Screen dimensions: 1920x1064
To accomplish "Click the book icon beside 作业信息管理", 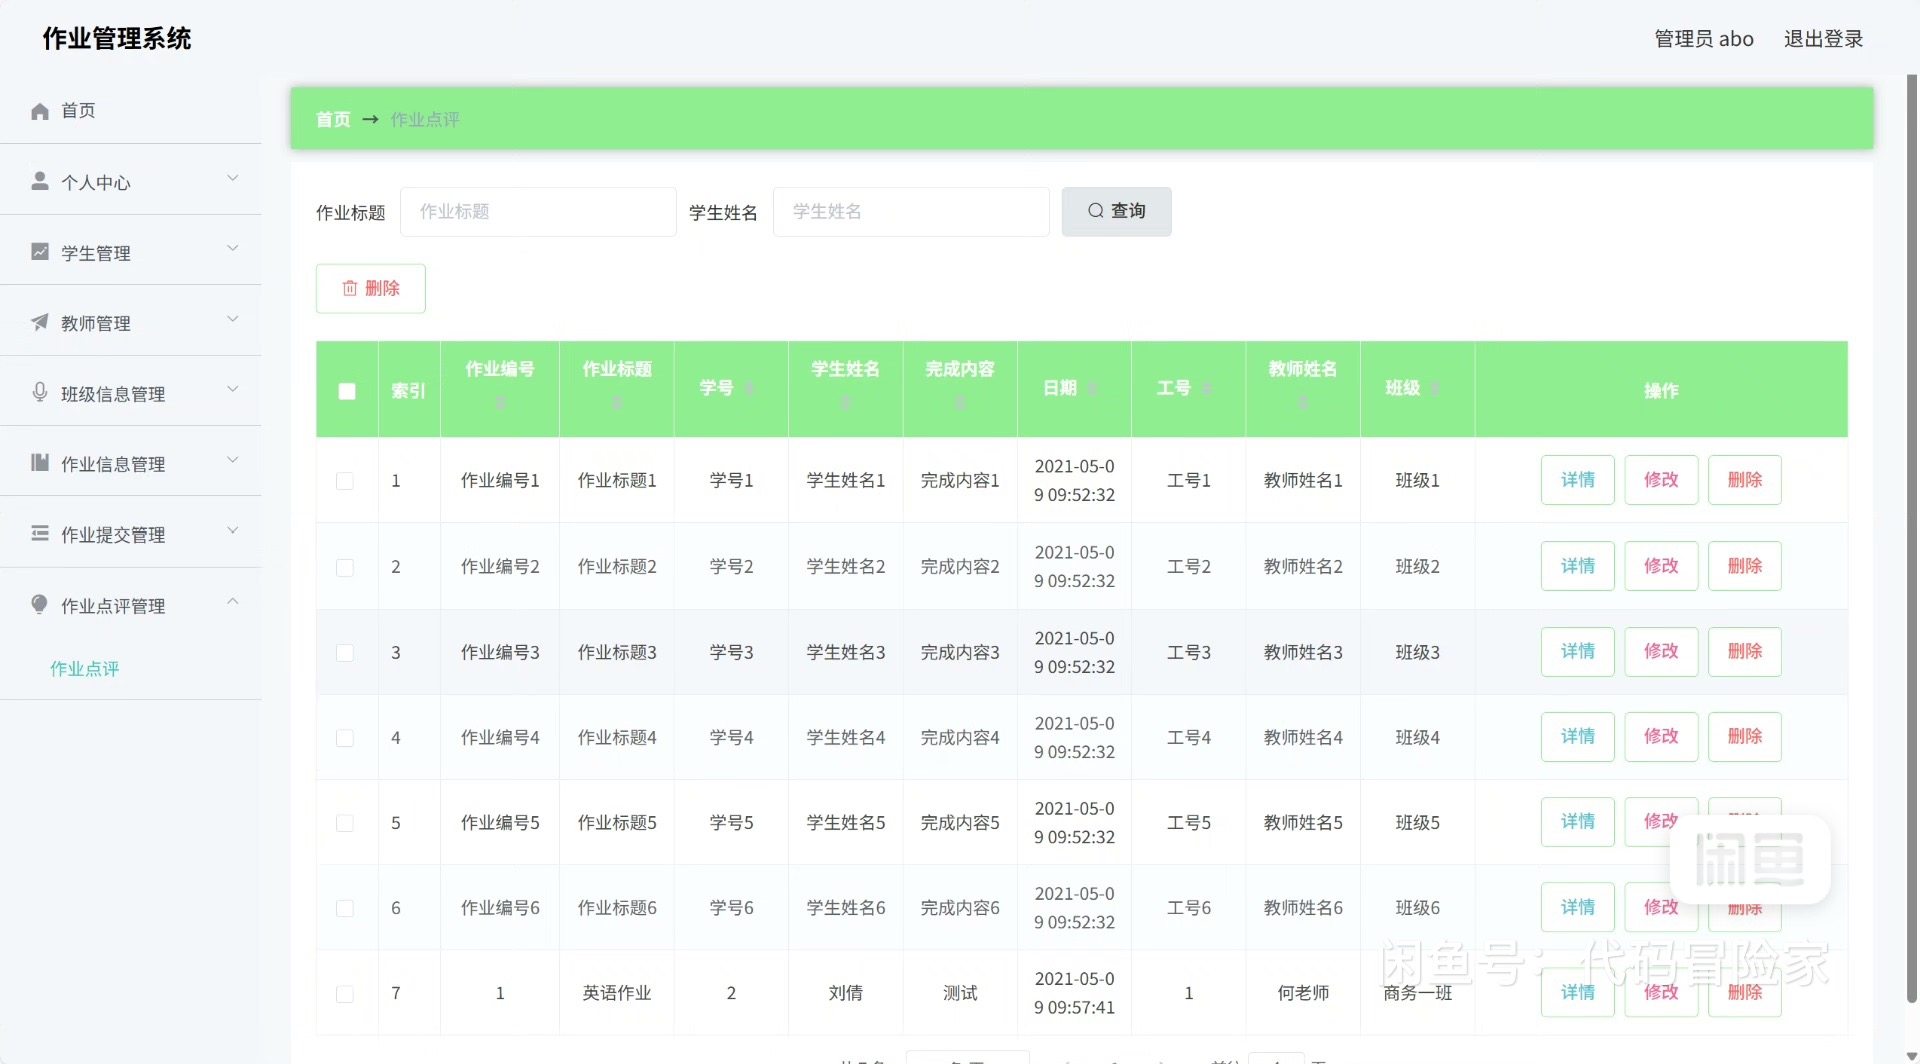I will (40, 463).
